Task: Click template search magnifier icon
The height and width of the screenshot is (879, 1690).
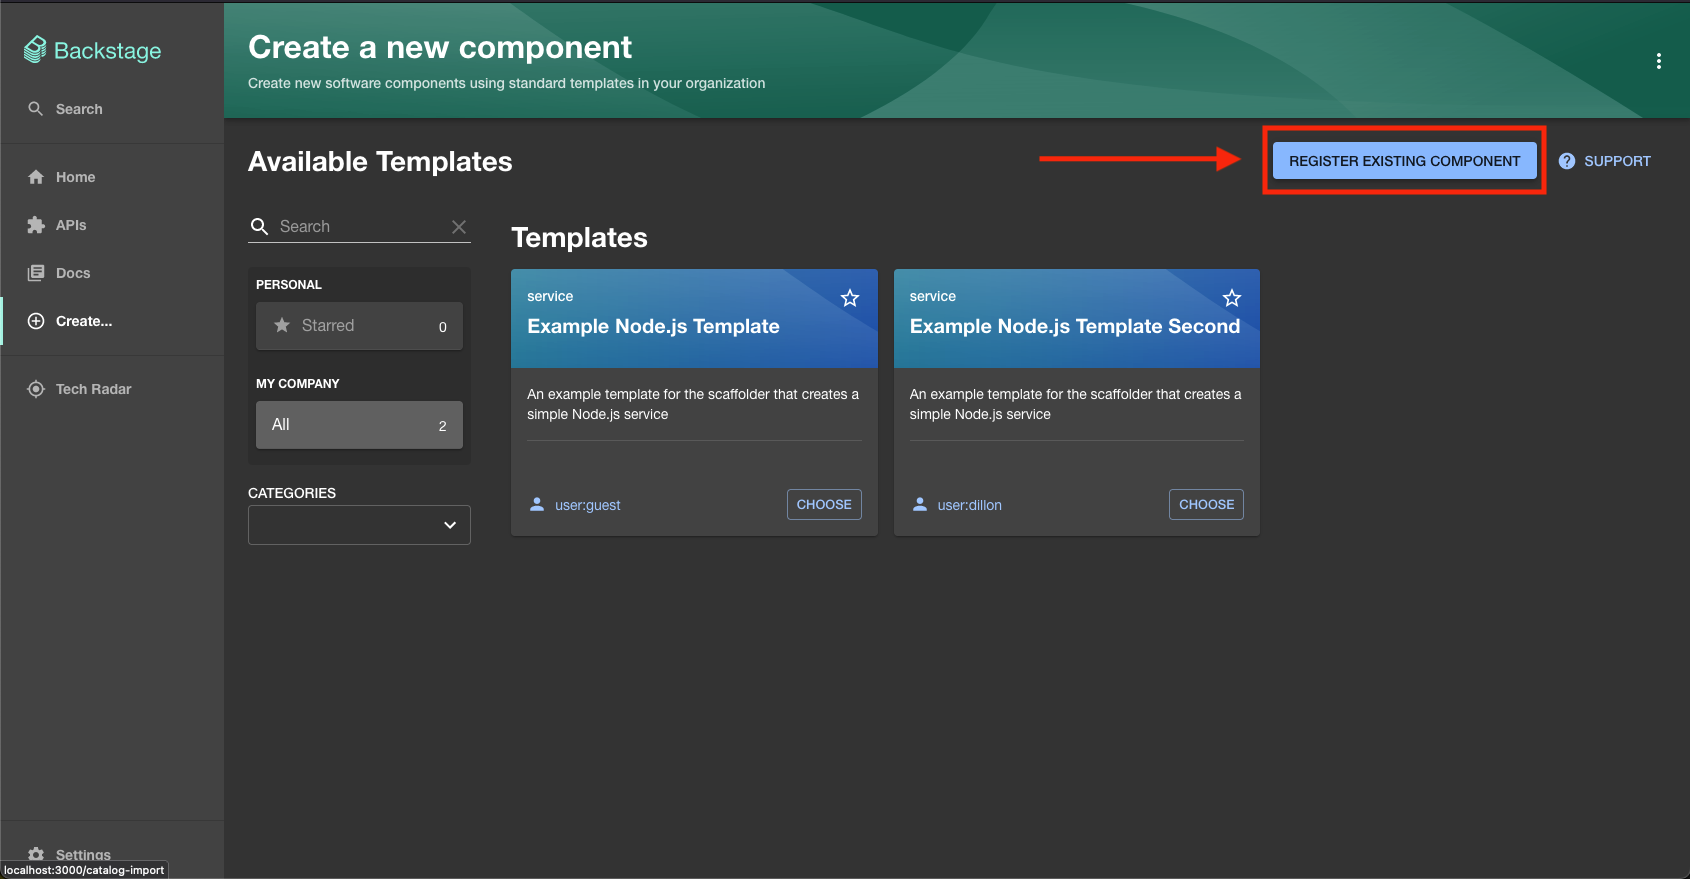Action: [x=259, y=227]
